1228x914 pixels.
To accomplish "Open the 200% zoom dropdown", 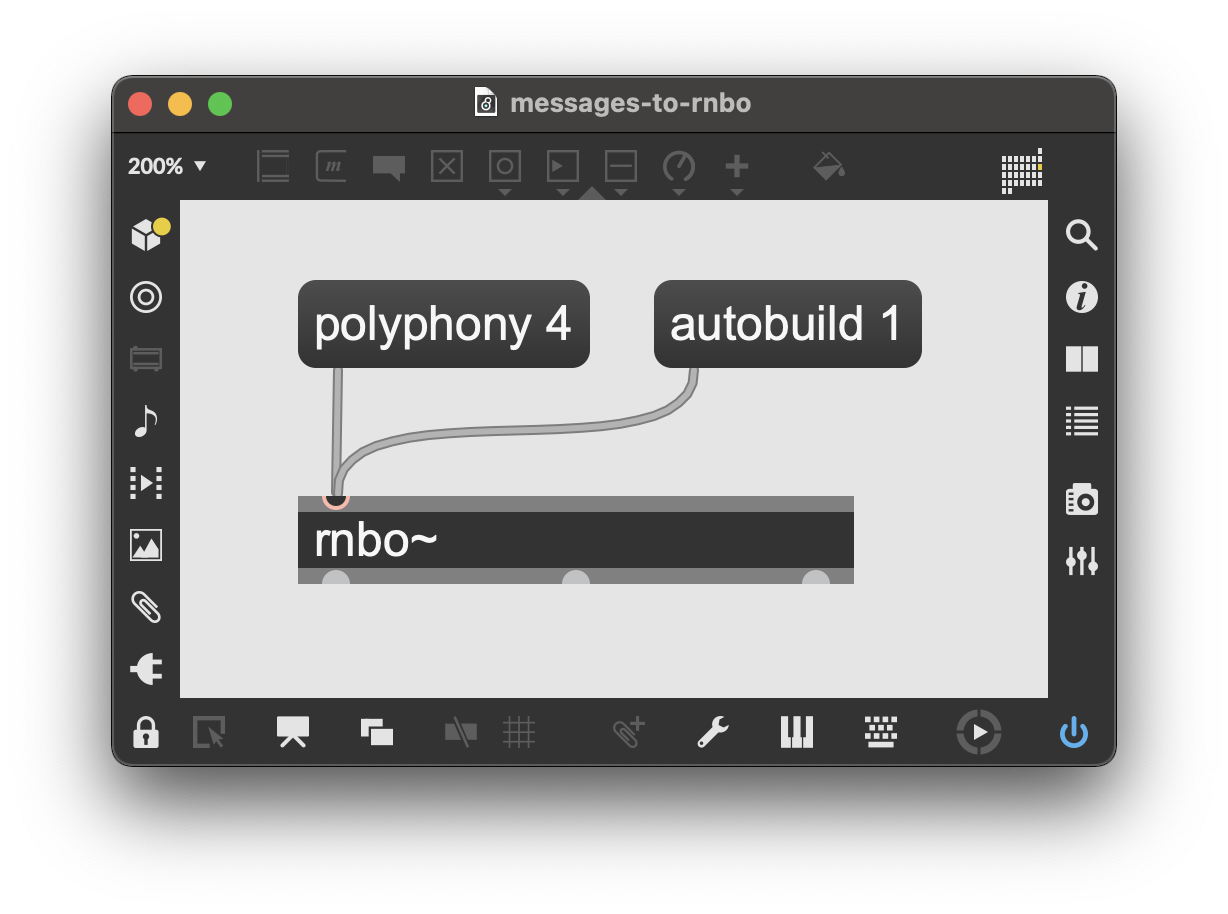I will pyautogui.click(x=167, y=166).
